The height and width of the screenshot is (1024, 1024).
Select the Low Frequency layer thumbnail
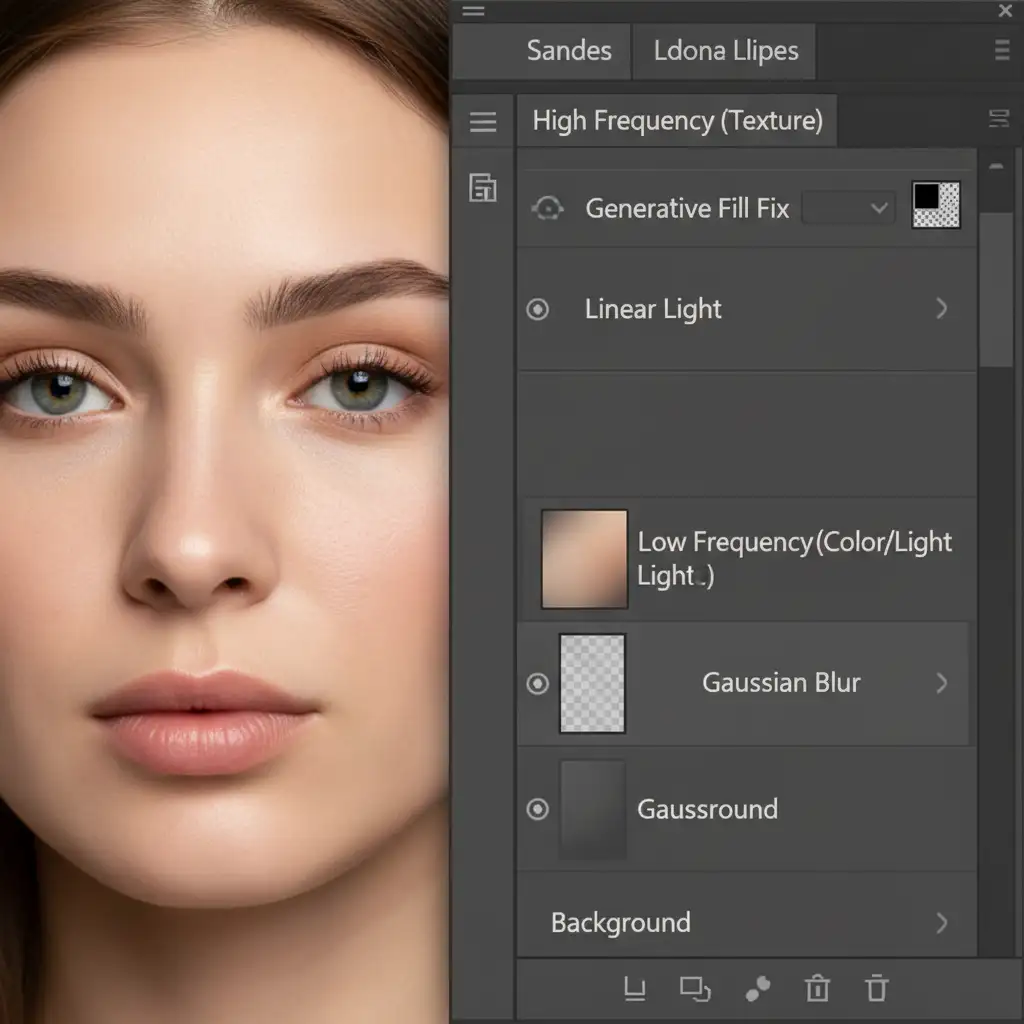coord(584,559)
